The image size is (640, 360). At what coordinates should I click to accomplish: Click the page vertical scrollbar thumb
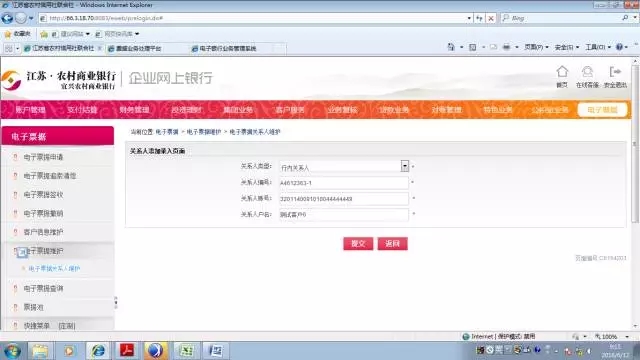pyautogui.click(x=635, y=143)
